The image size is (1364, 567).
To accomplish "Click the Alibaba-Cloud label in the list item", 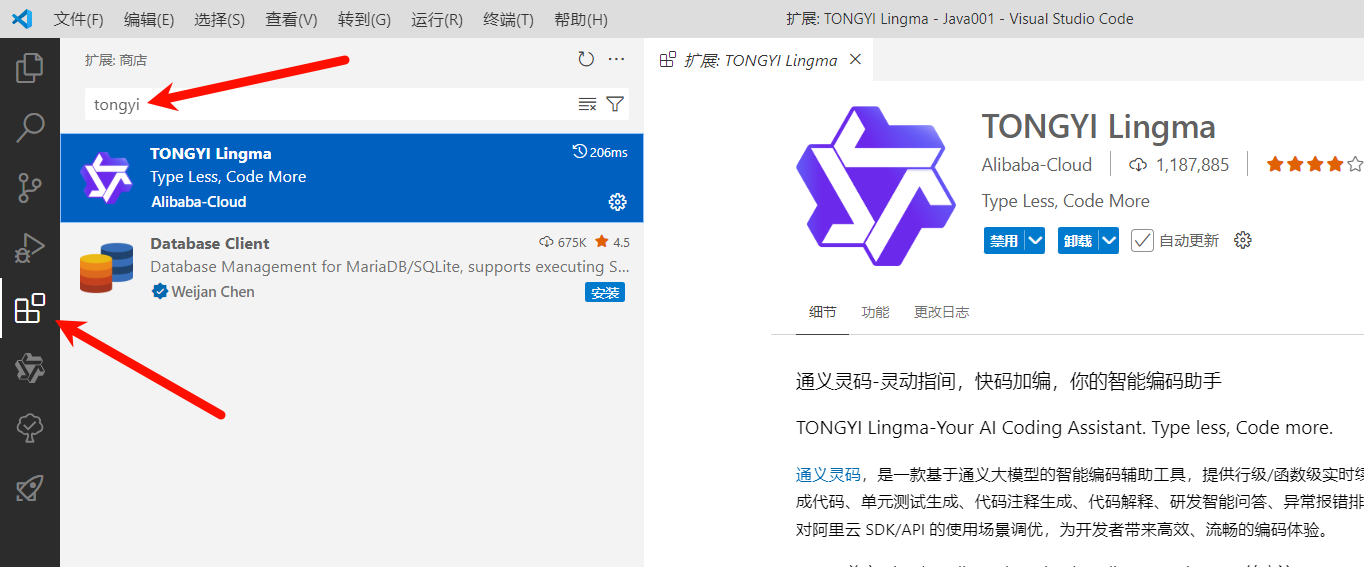I will 199,202.
